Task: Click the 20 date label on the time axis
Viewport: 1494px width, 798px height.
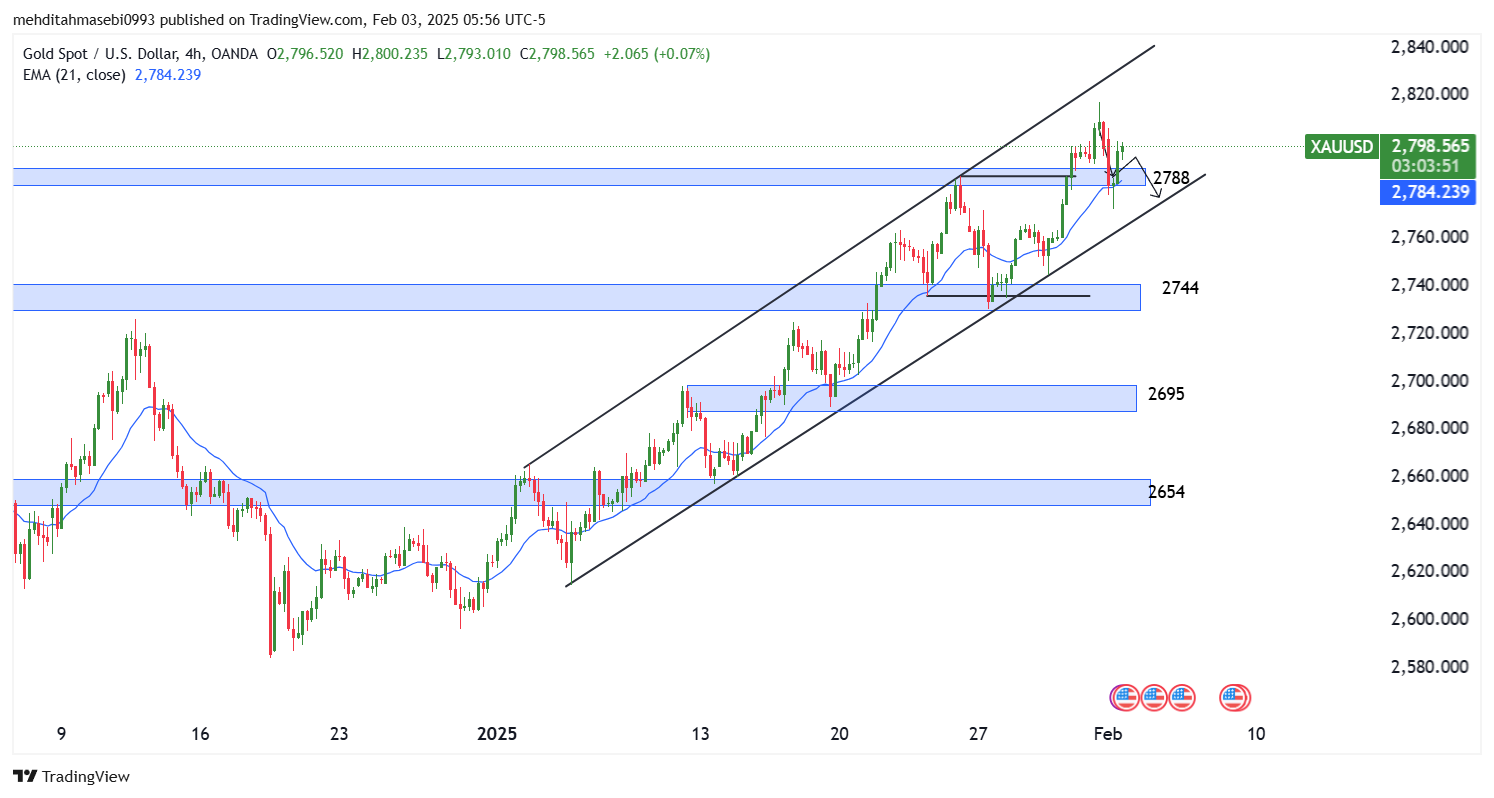Action: [839, 734]
